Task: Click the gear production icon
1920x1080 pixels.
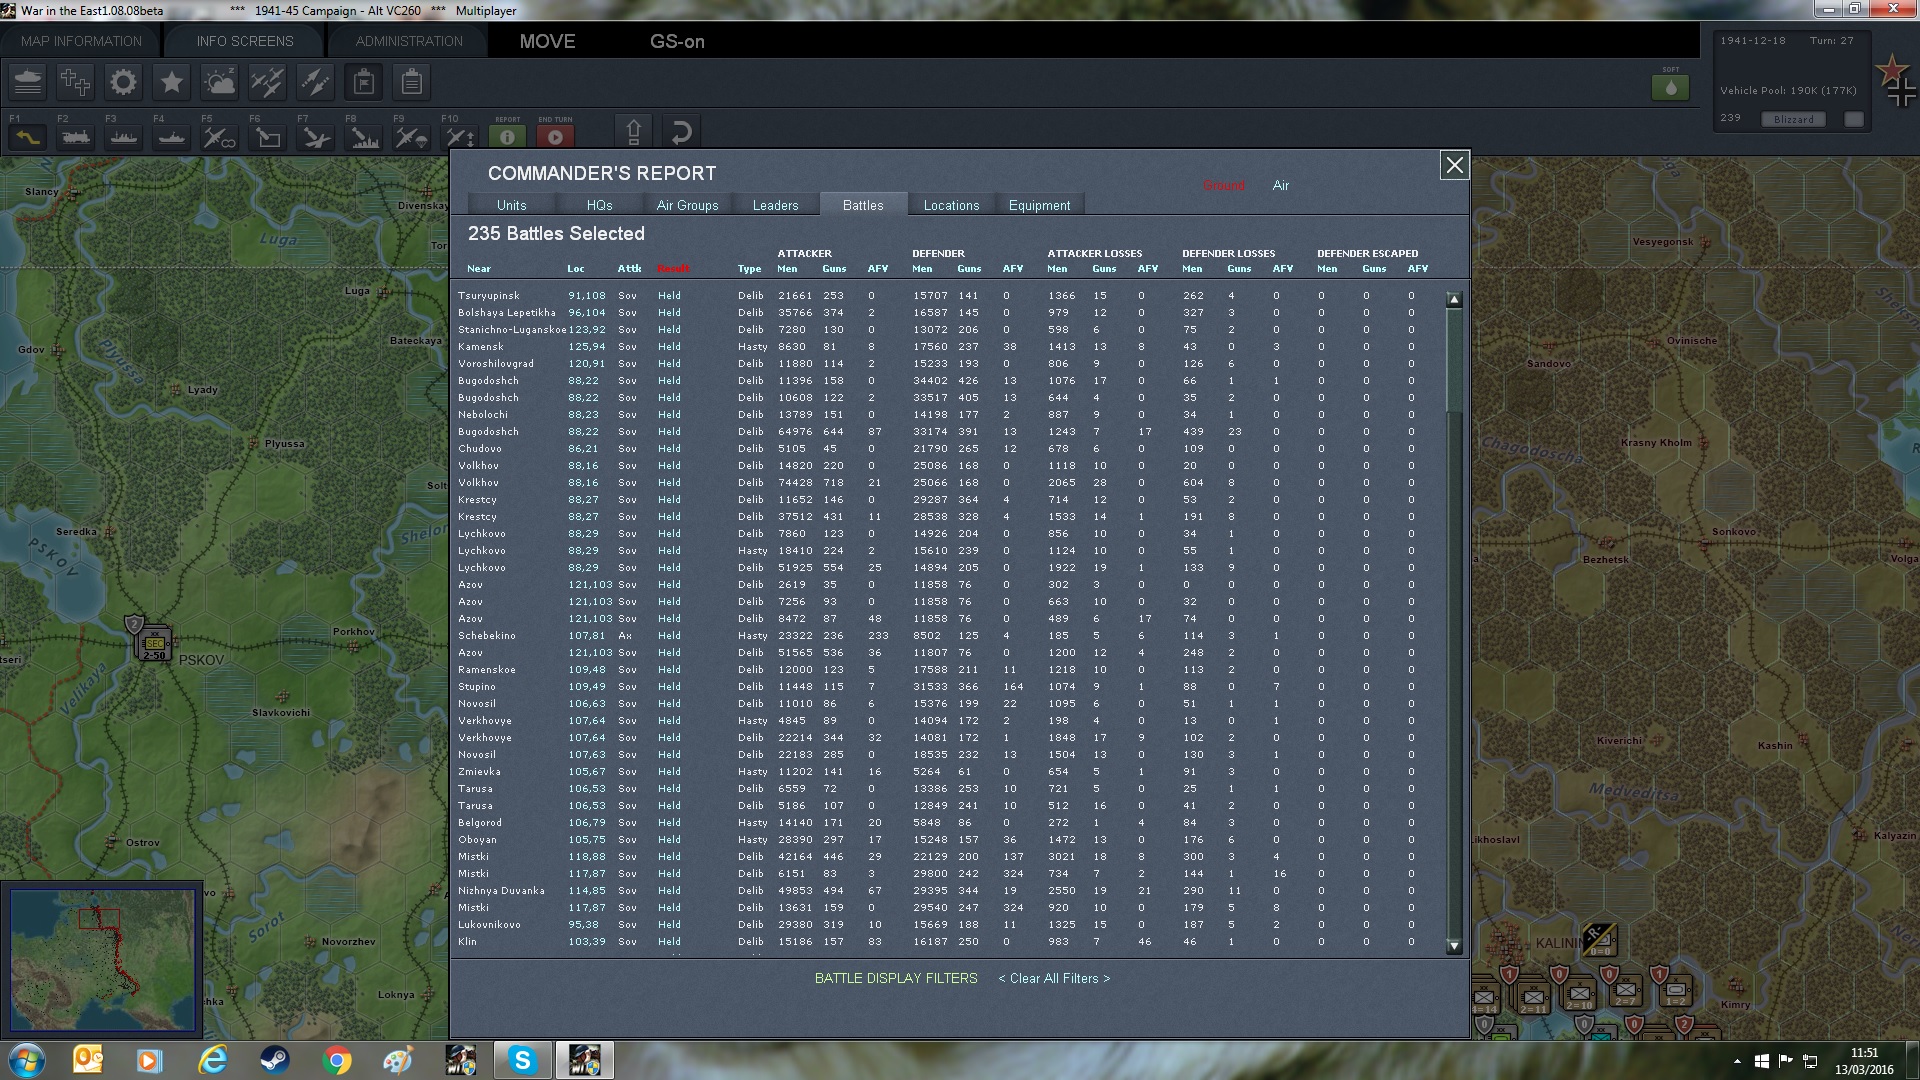Action: click(124, 82)
